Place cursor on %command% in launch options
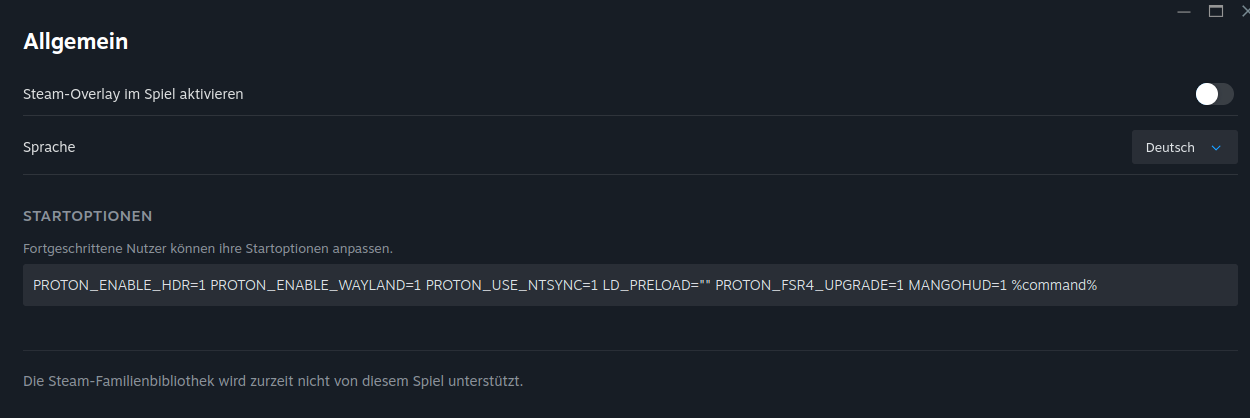Viewport: 1250px width, 418px height. pos(1054,285)
